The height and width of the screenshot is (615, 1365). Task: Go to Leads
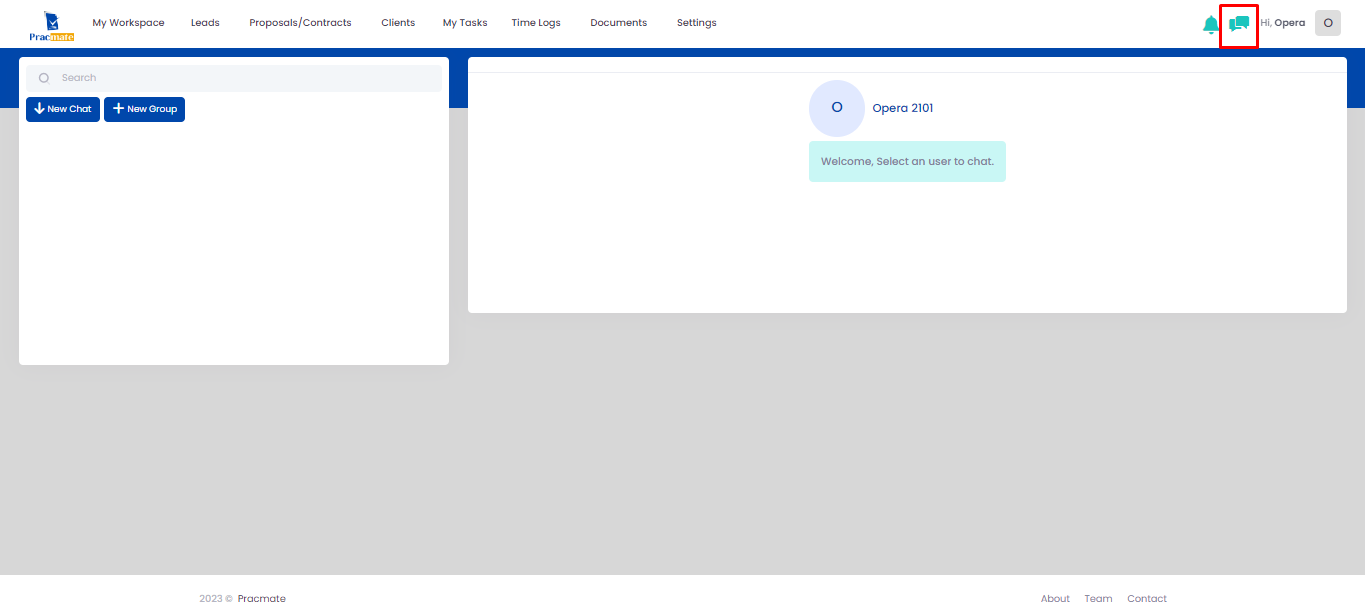[205, 23]
